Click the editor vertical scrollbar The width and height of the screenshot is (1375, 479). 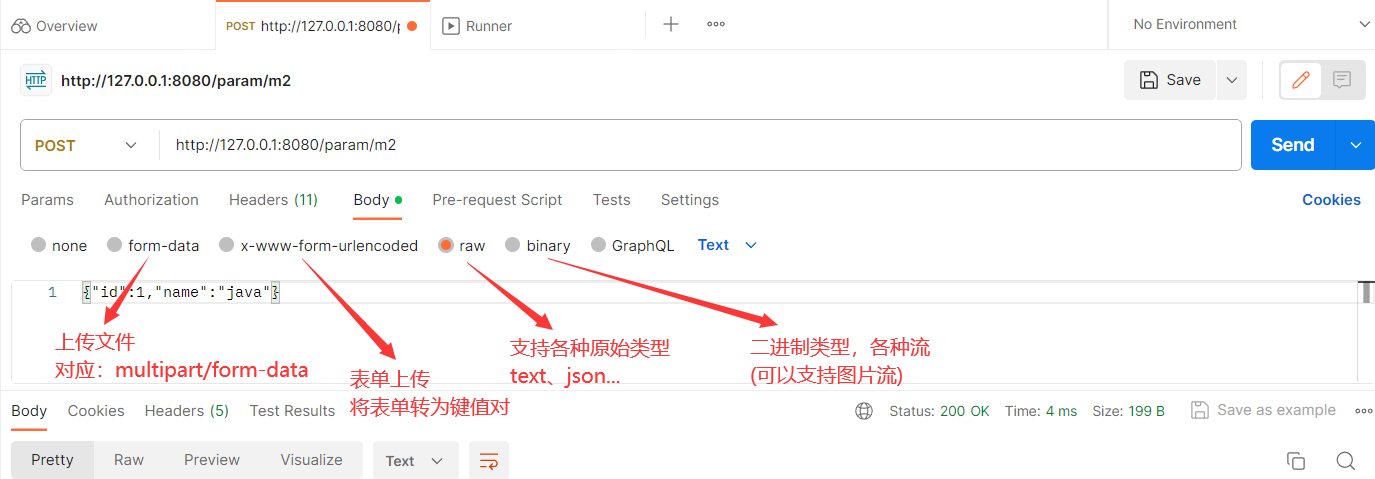(x=1365, y=292)
